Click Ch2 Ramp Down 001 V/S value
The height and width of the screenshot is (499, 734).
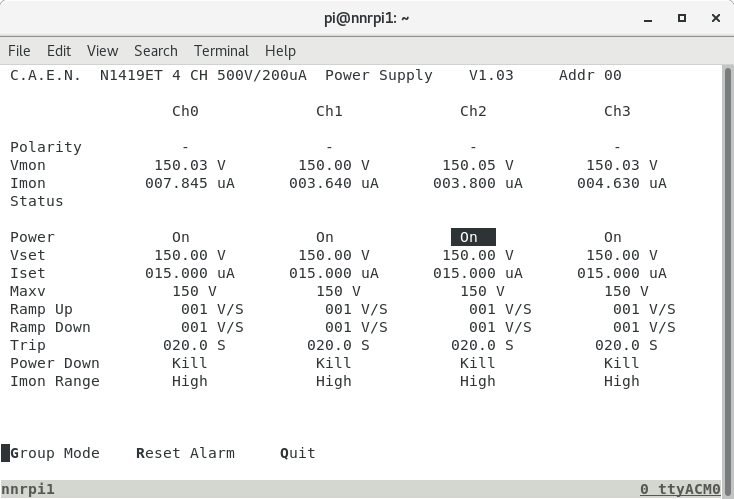500,327
